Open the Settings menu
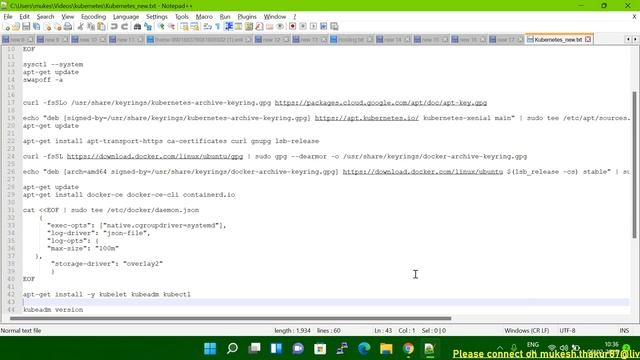Screen dimensions: 640x360 pos(157,17)
